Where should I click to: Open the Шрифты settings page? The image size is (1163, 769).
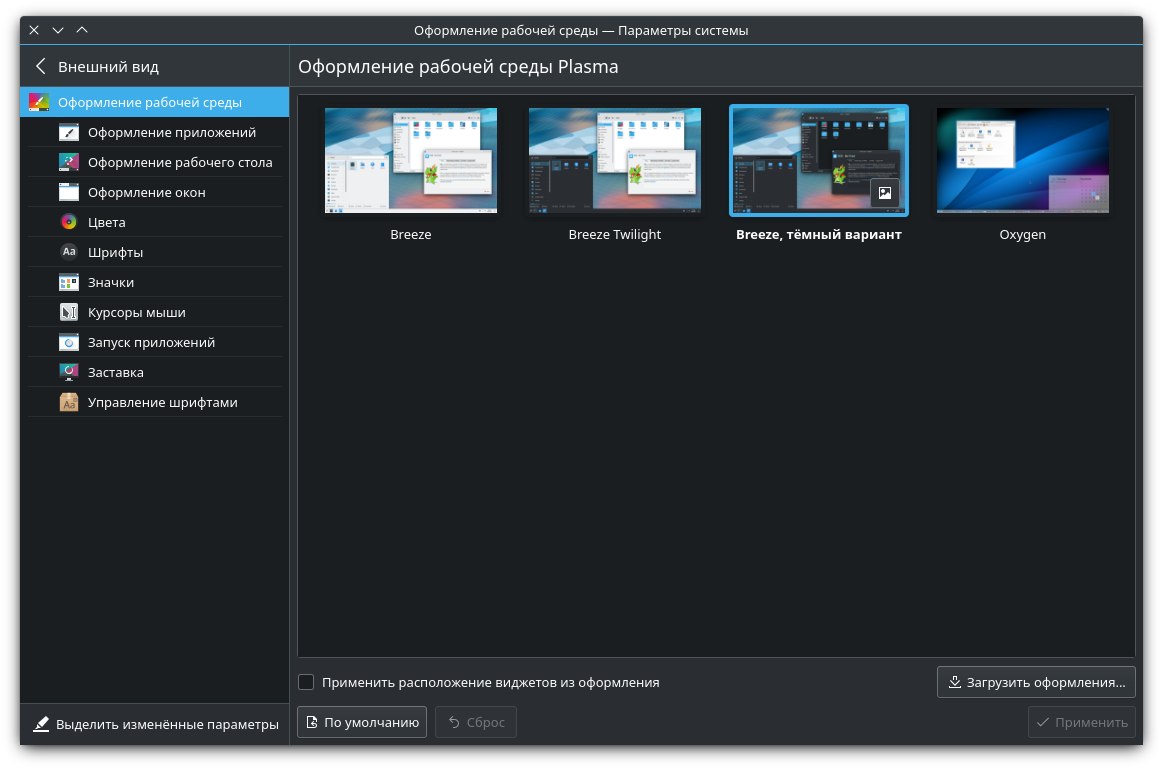pos(155,252)
